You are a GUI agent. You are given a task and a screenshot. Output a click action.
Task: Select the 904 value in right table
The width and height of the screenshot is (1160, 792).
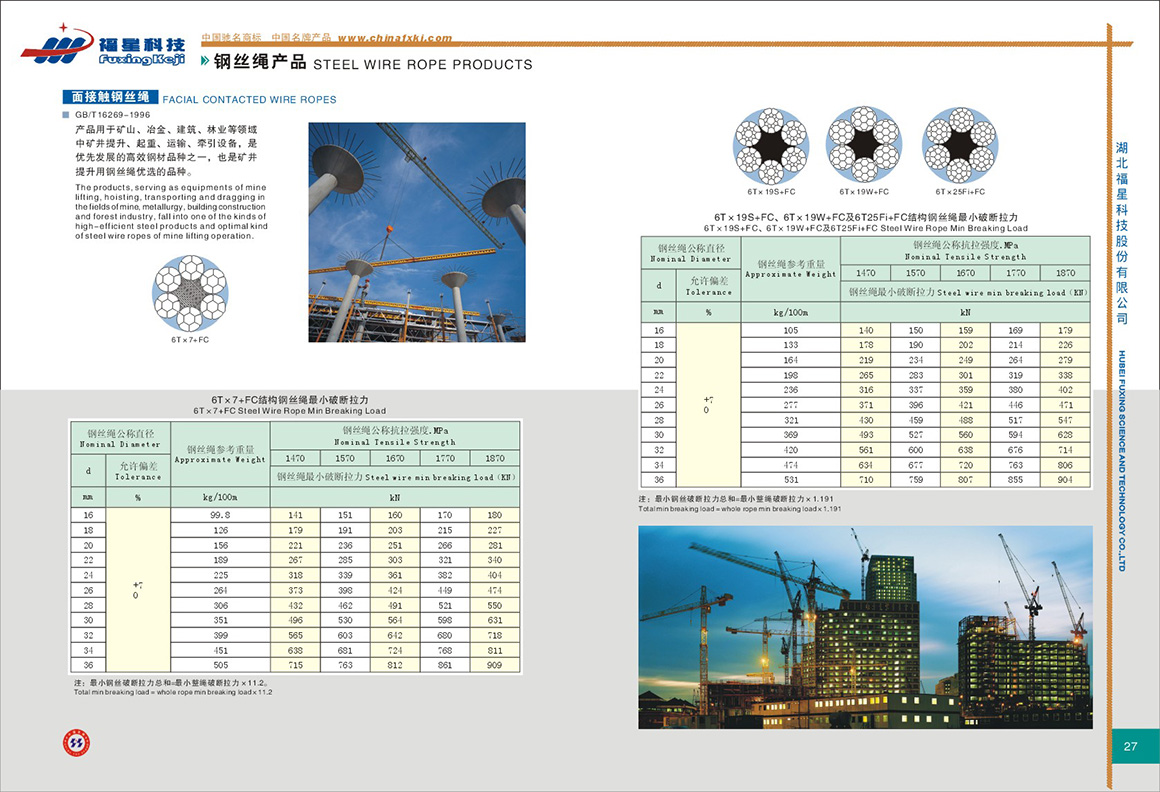click(x=1064, y=480)
